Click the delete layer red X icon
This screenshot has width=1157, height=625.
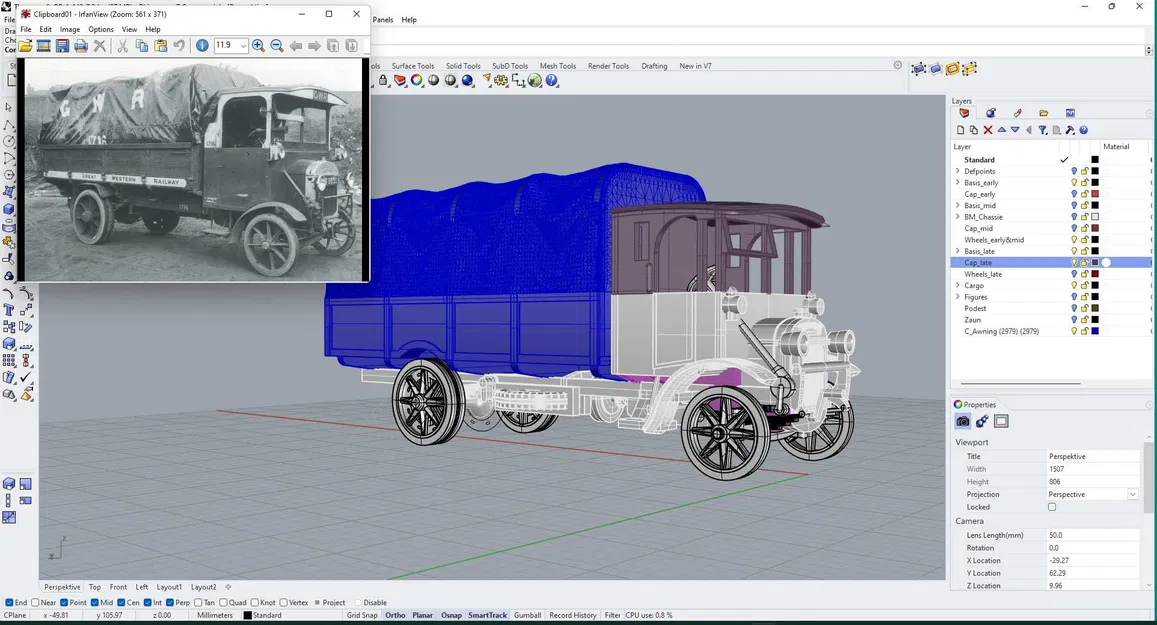[988, 130]
